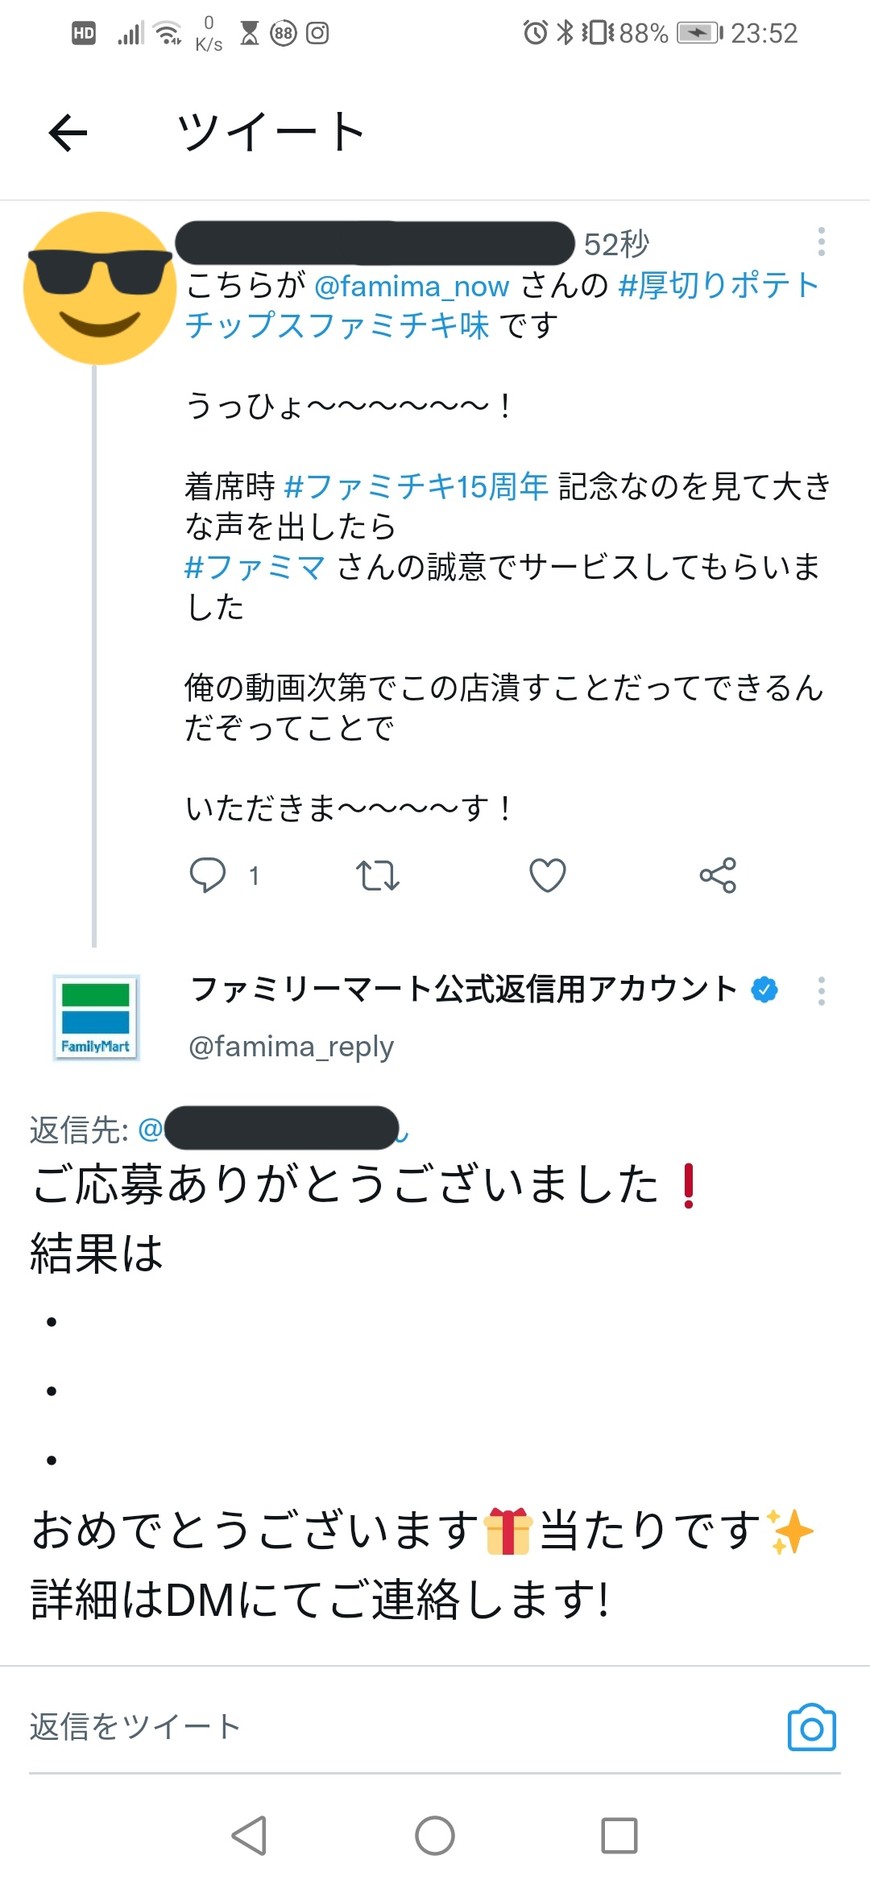Open the camera to attach a photo
The height and width of the screenshot is (1884, 870).
[811, 1727]
